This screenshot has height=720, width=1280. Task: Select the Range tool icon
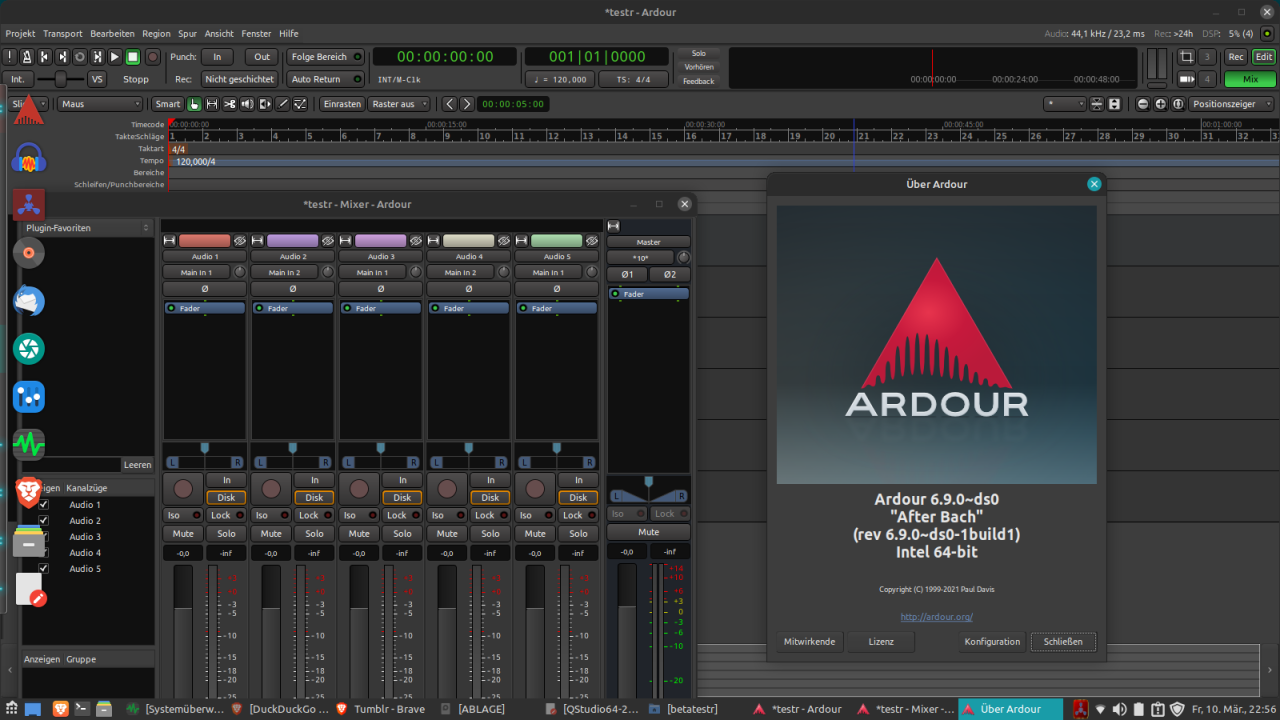point(211,104)
